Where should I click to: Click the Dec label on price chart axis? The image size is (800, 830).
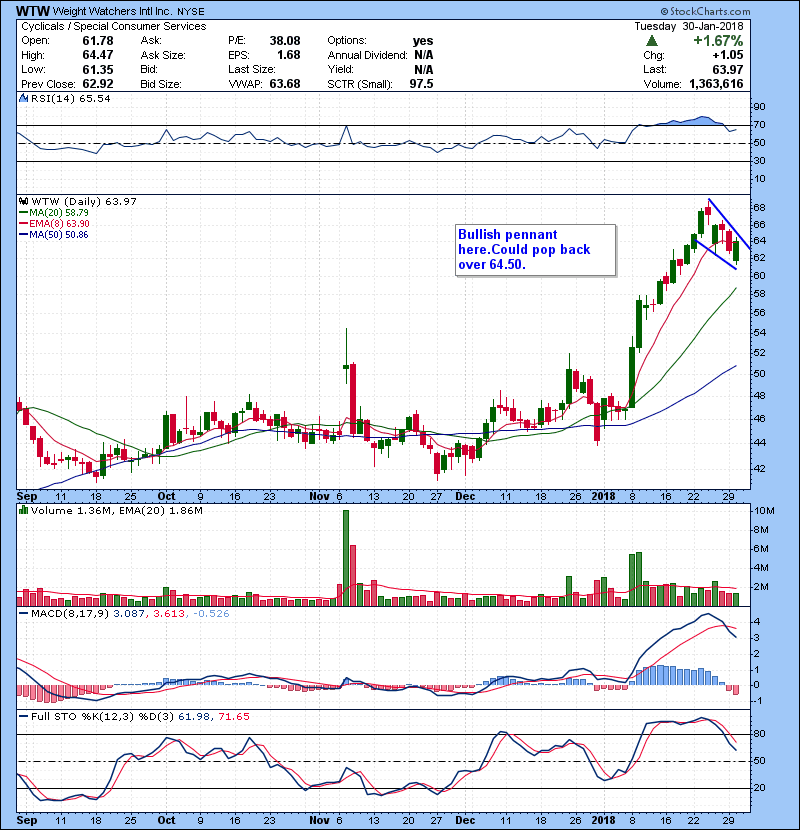[465, 497]
